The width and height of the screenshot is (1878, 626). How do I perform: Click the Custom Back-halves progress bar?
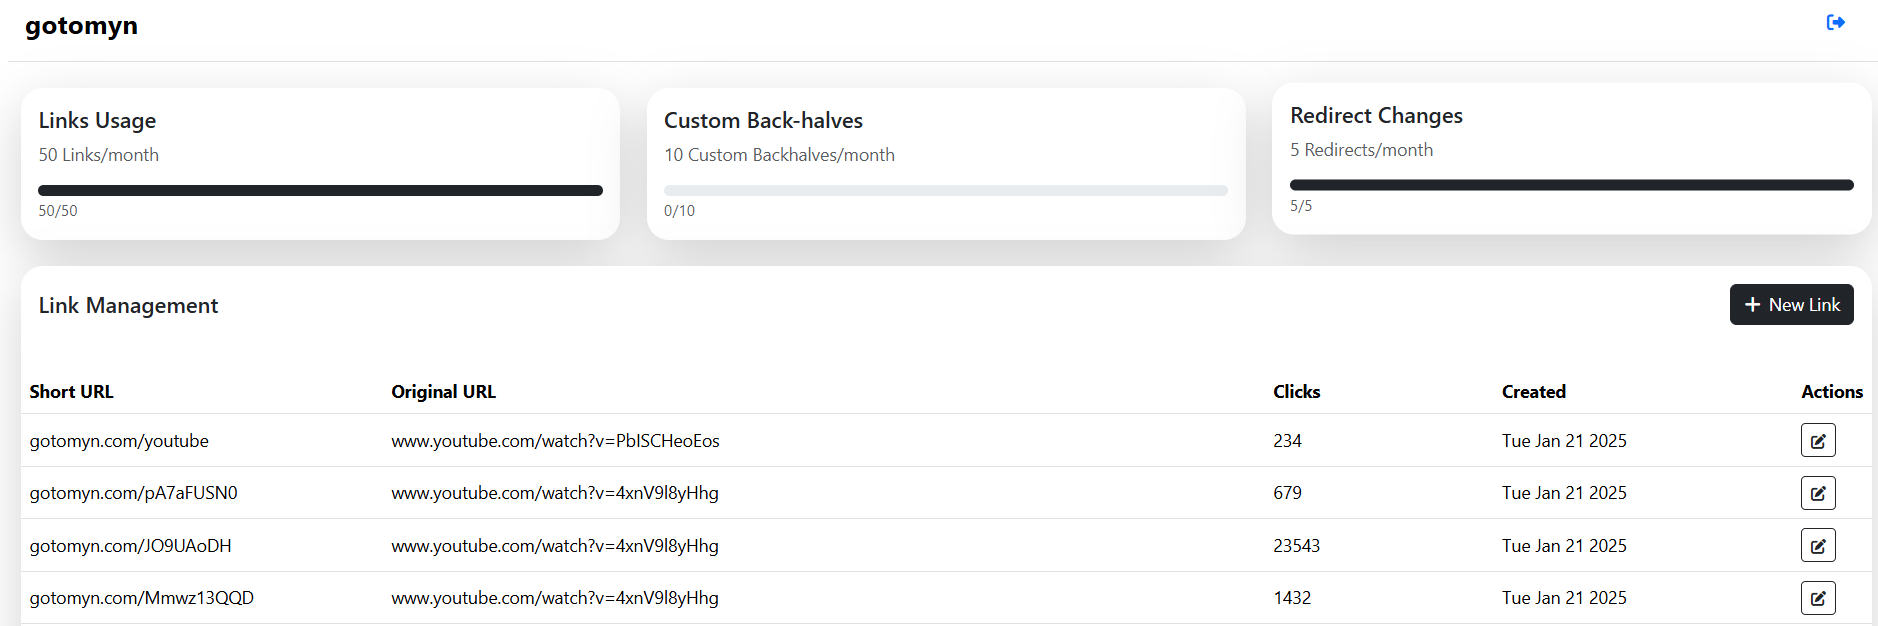[x=945, y=190]
